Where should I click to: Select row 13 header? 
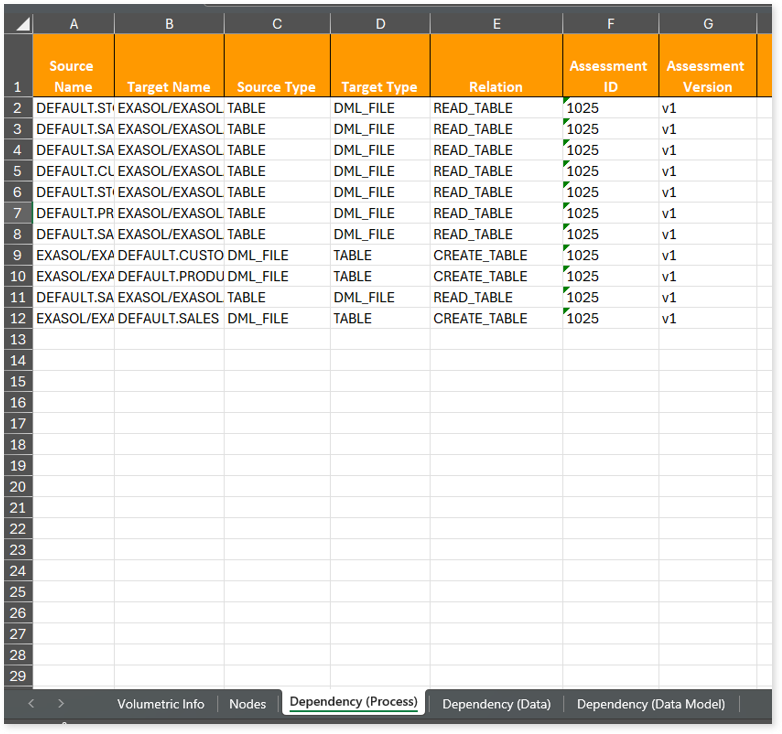[x=17, y=339]
